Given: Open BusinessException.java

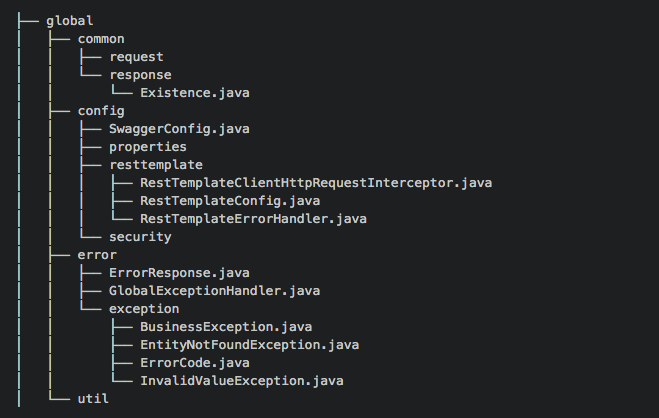Looking at the screenshot, I should click(x=226, y=327).
